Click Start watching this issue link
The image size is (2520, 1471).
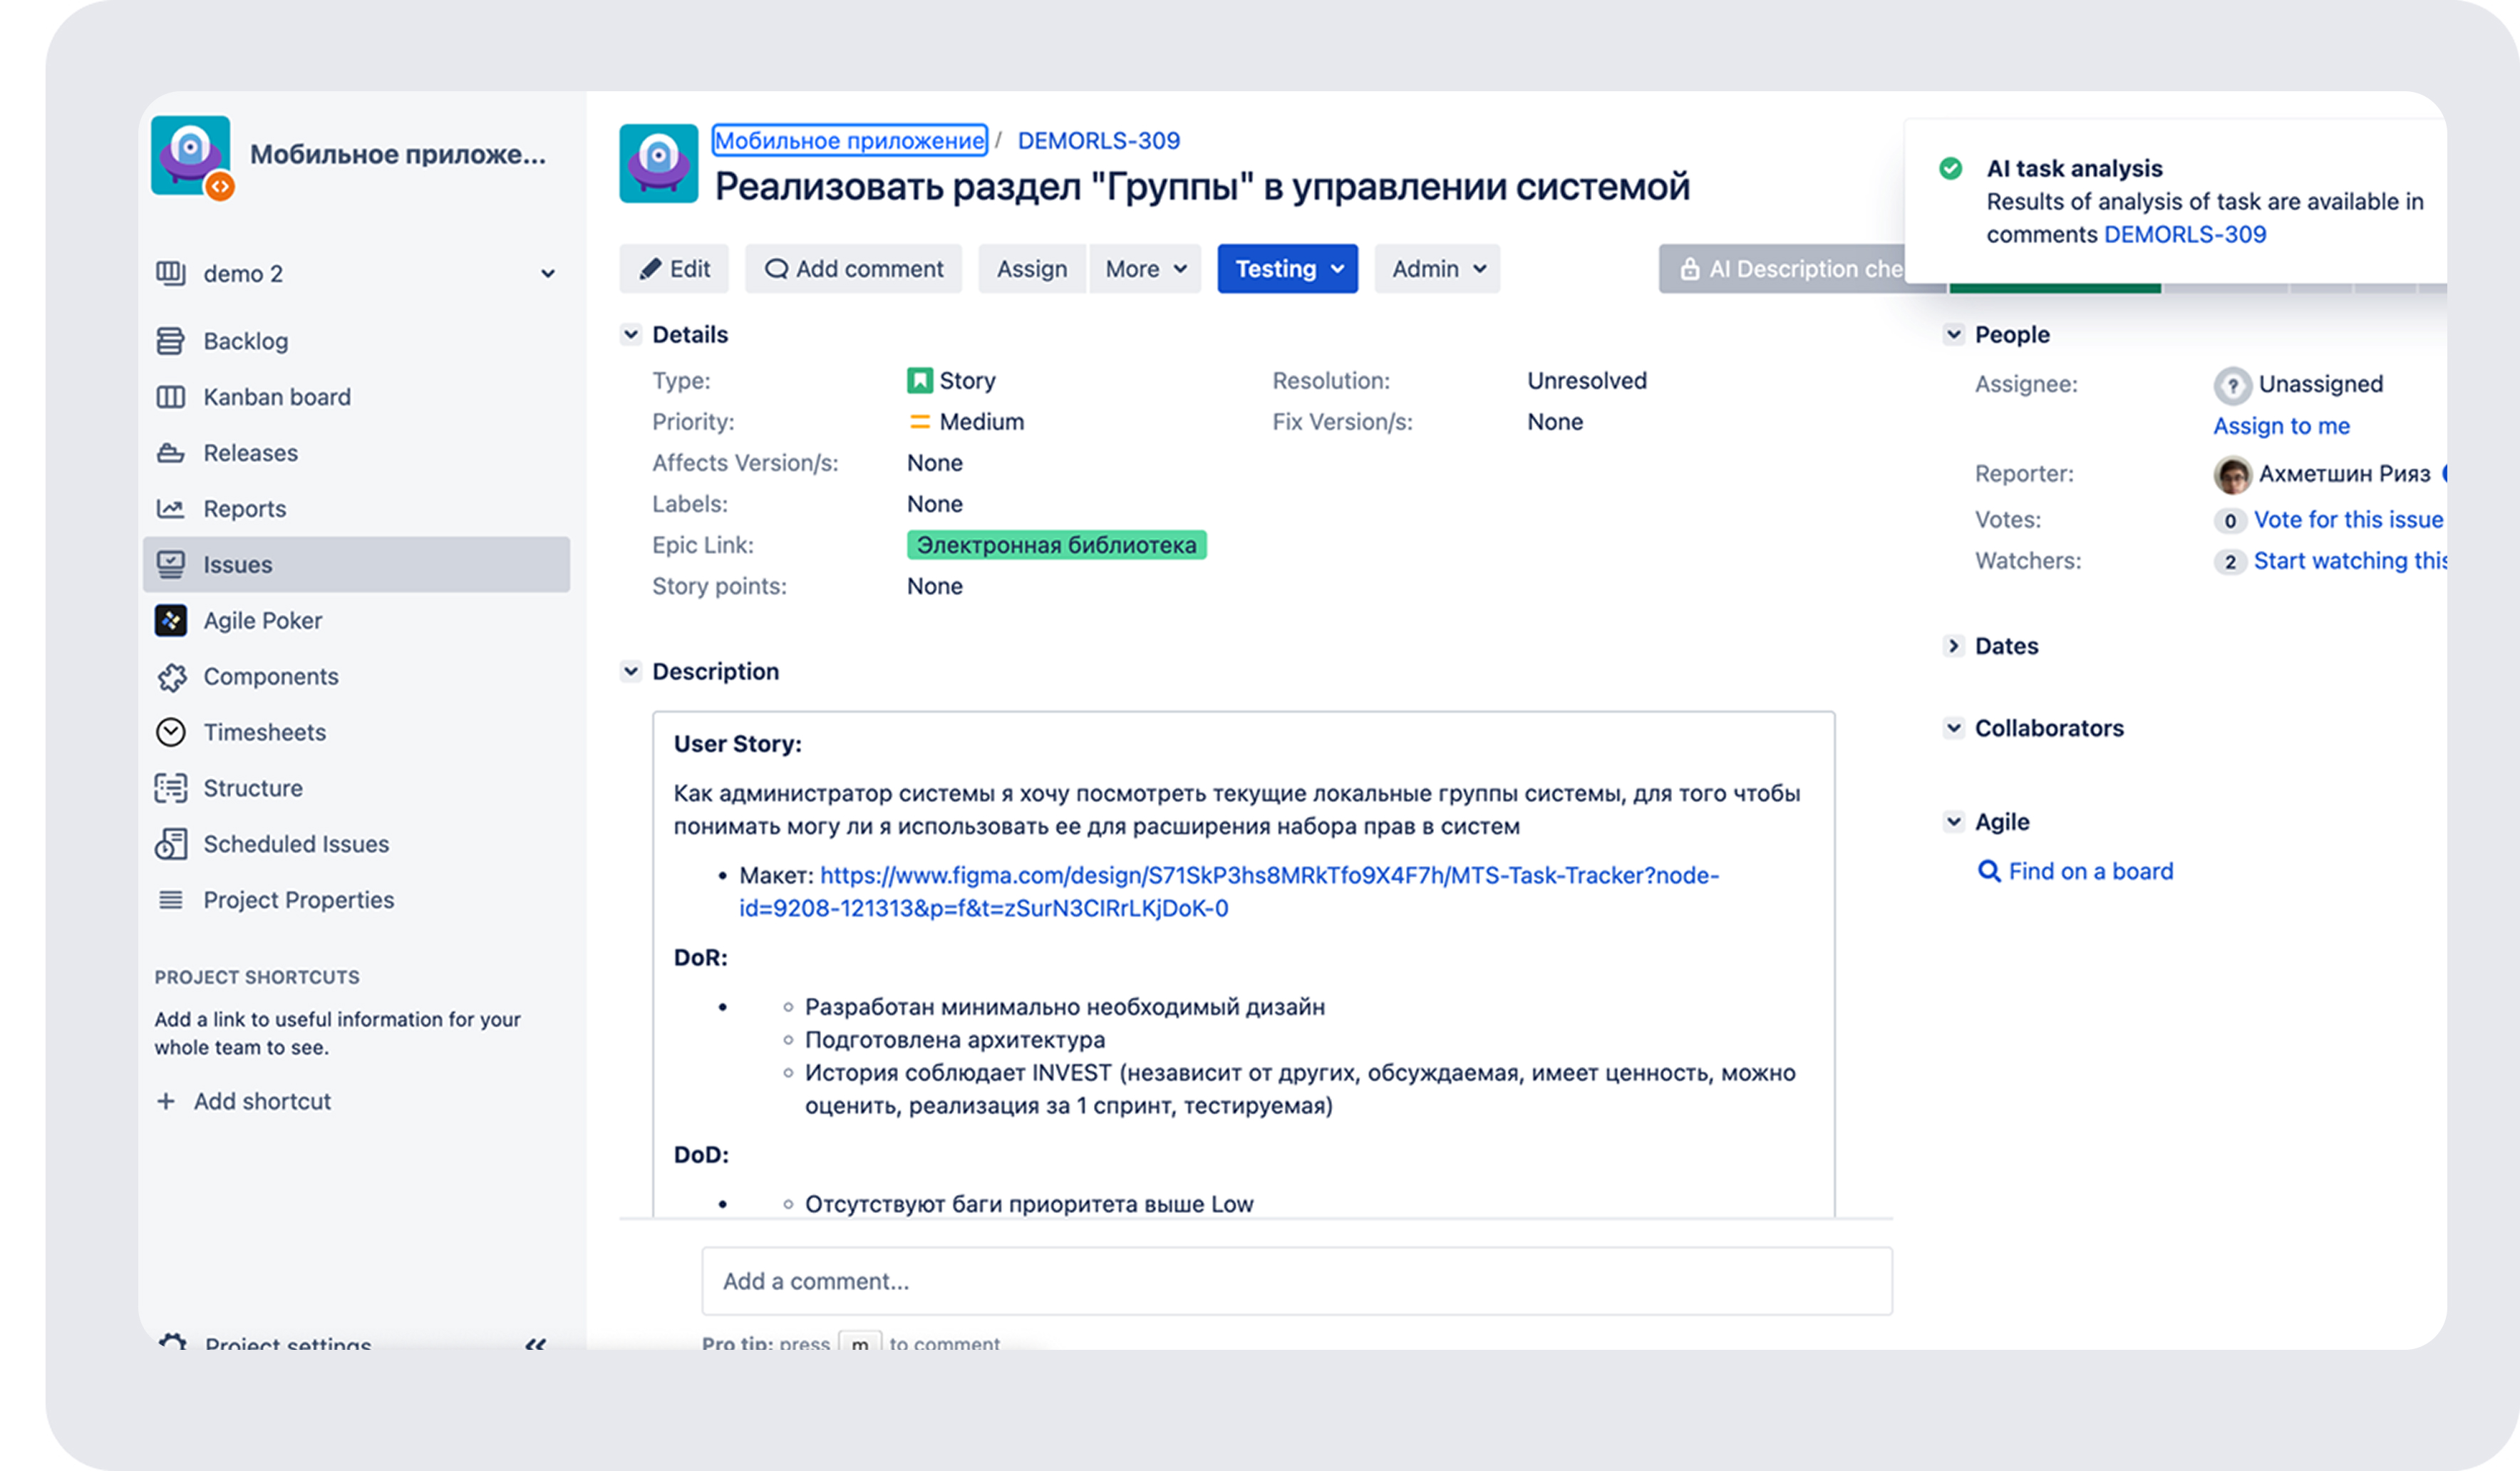coord(2350,561)
